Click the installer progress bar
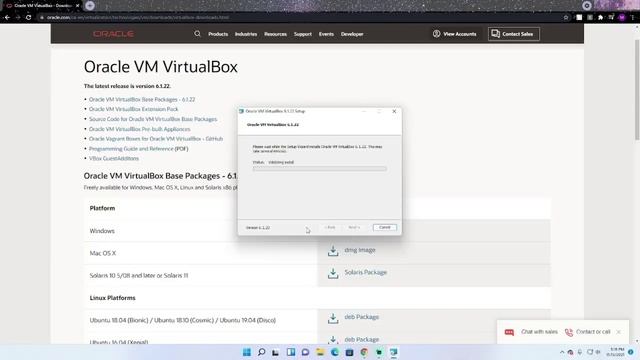The image size is (640, 360). click(320, 169)
